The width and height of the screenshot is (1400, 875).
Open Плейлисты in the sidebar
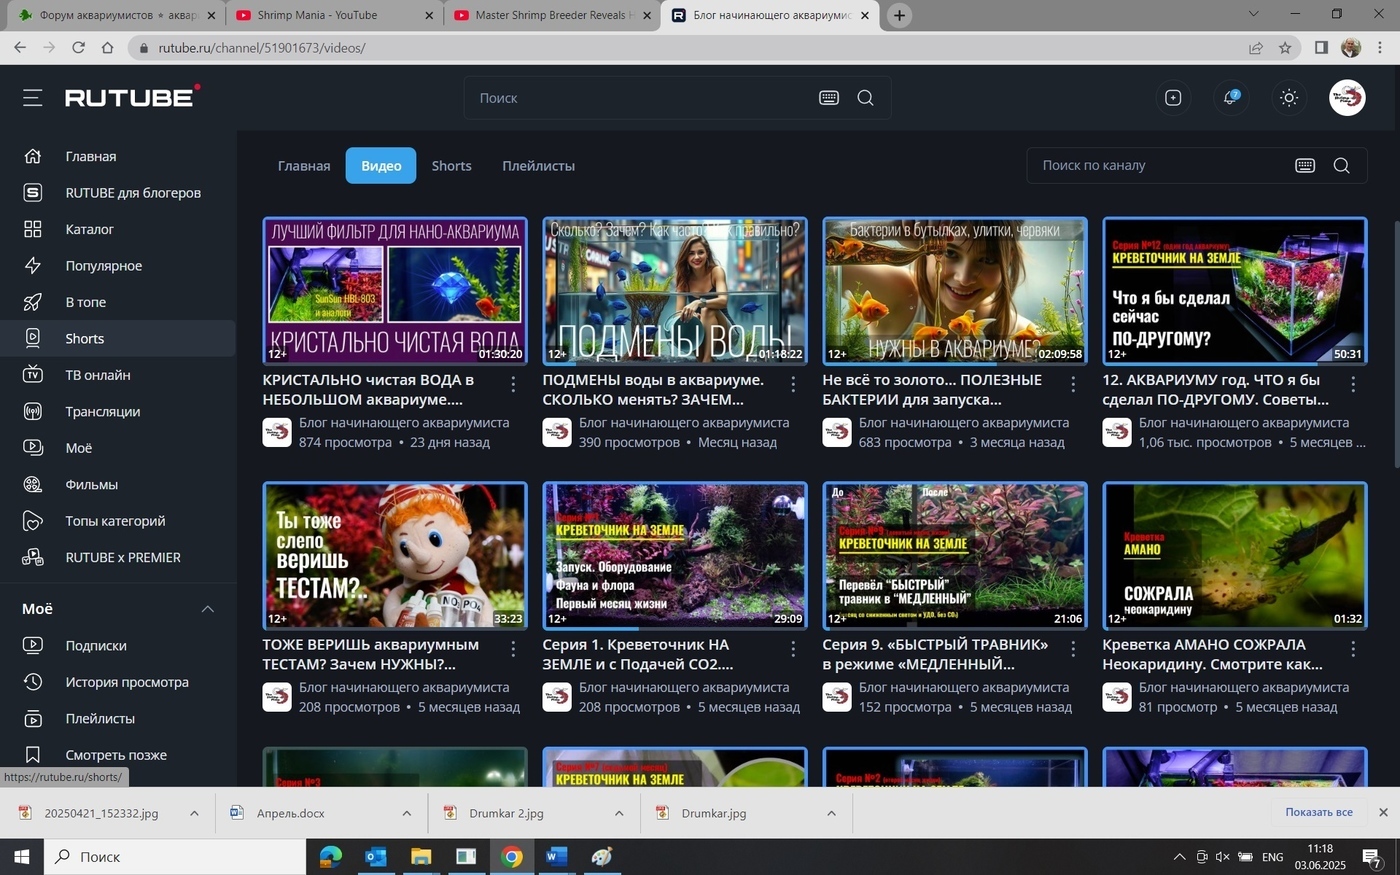pos(118,718)
